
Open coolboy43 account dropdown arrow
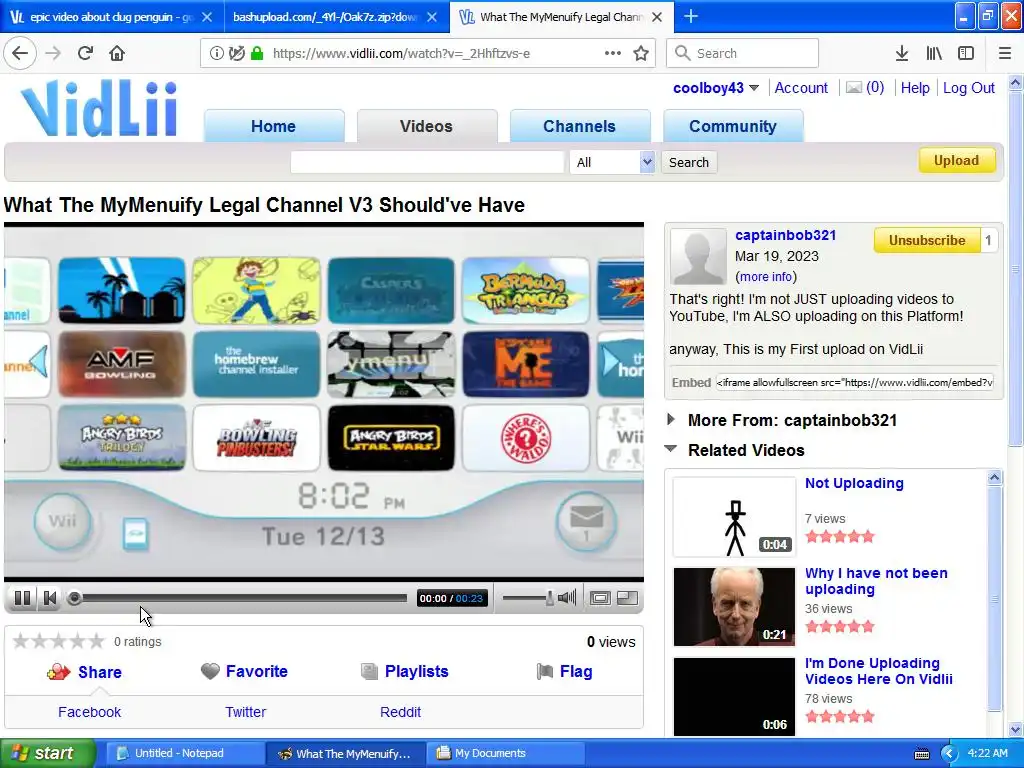click(754, 88)
